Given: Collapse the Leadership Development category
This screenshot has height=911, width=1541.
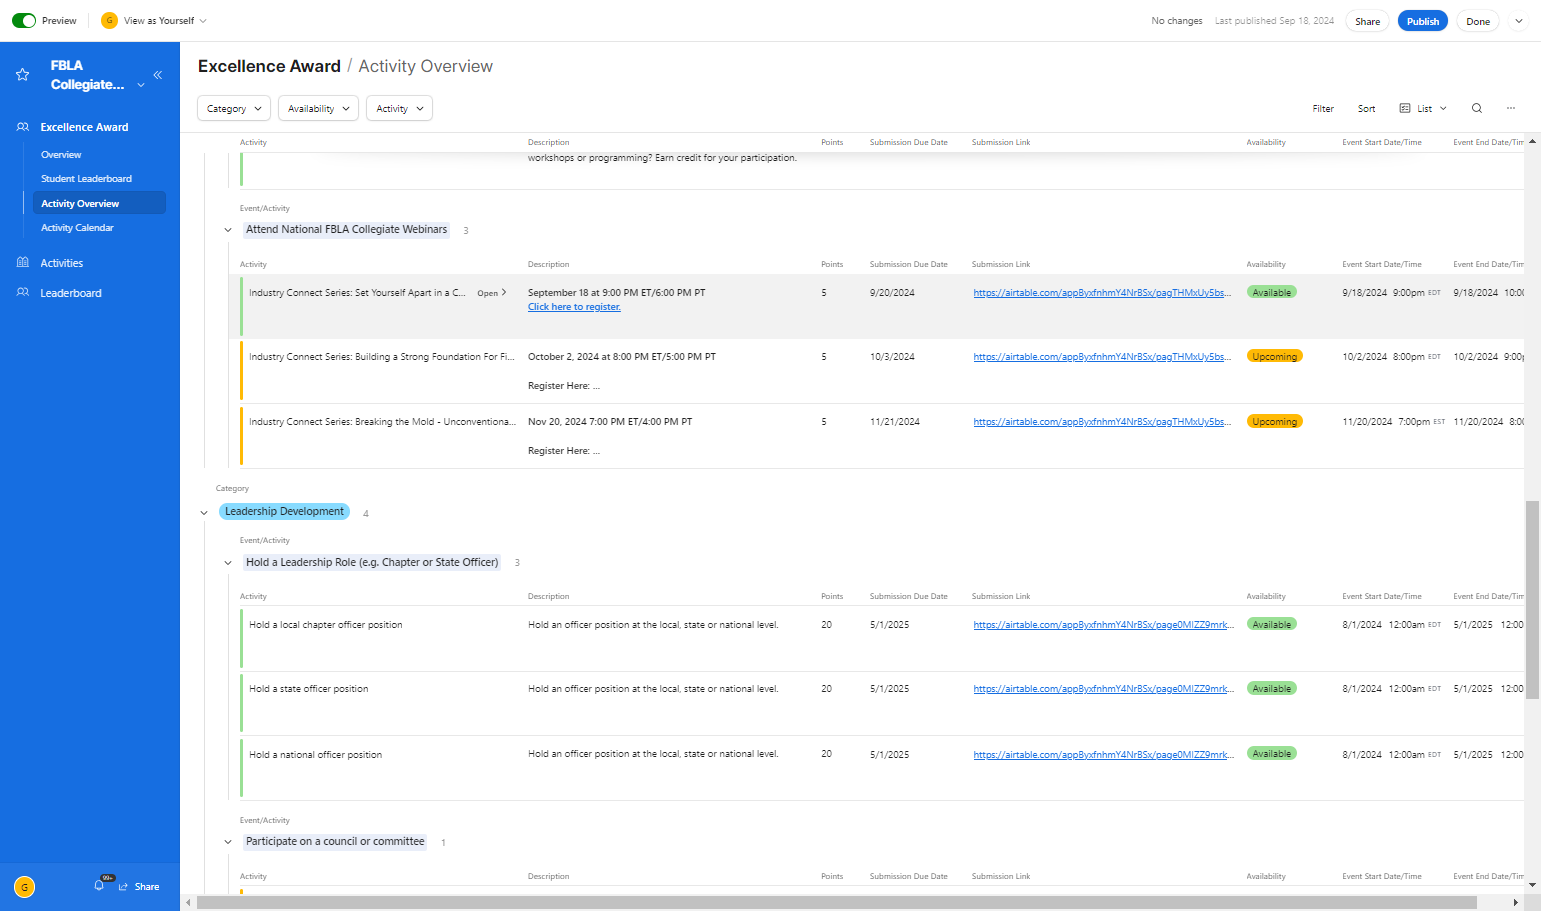Looking at the screenshot, I should coord(204,513).
